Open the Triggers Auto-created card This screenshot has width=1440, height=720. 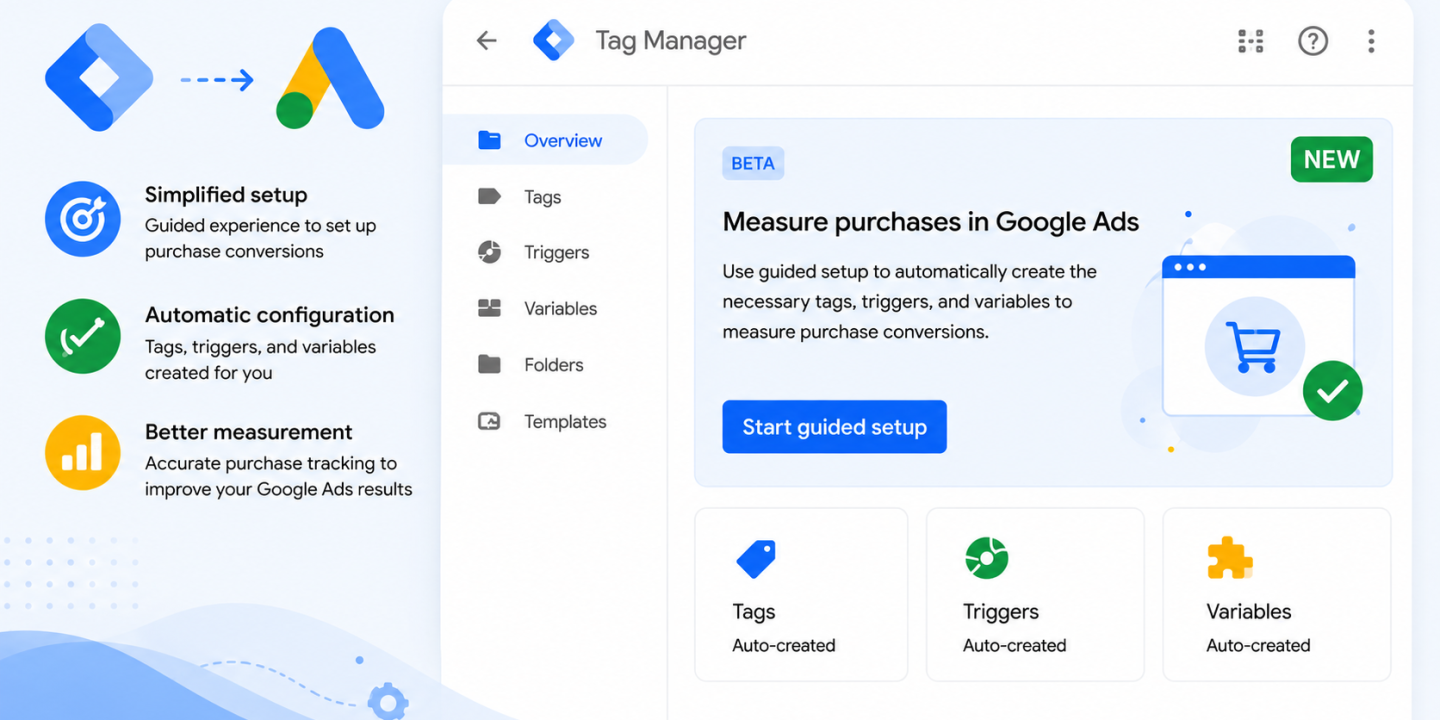(x=1035, y=594)
